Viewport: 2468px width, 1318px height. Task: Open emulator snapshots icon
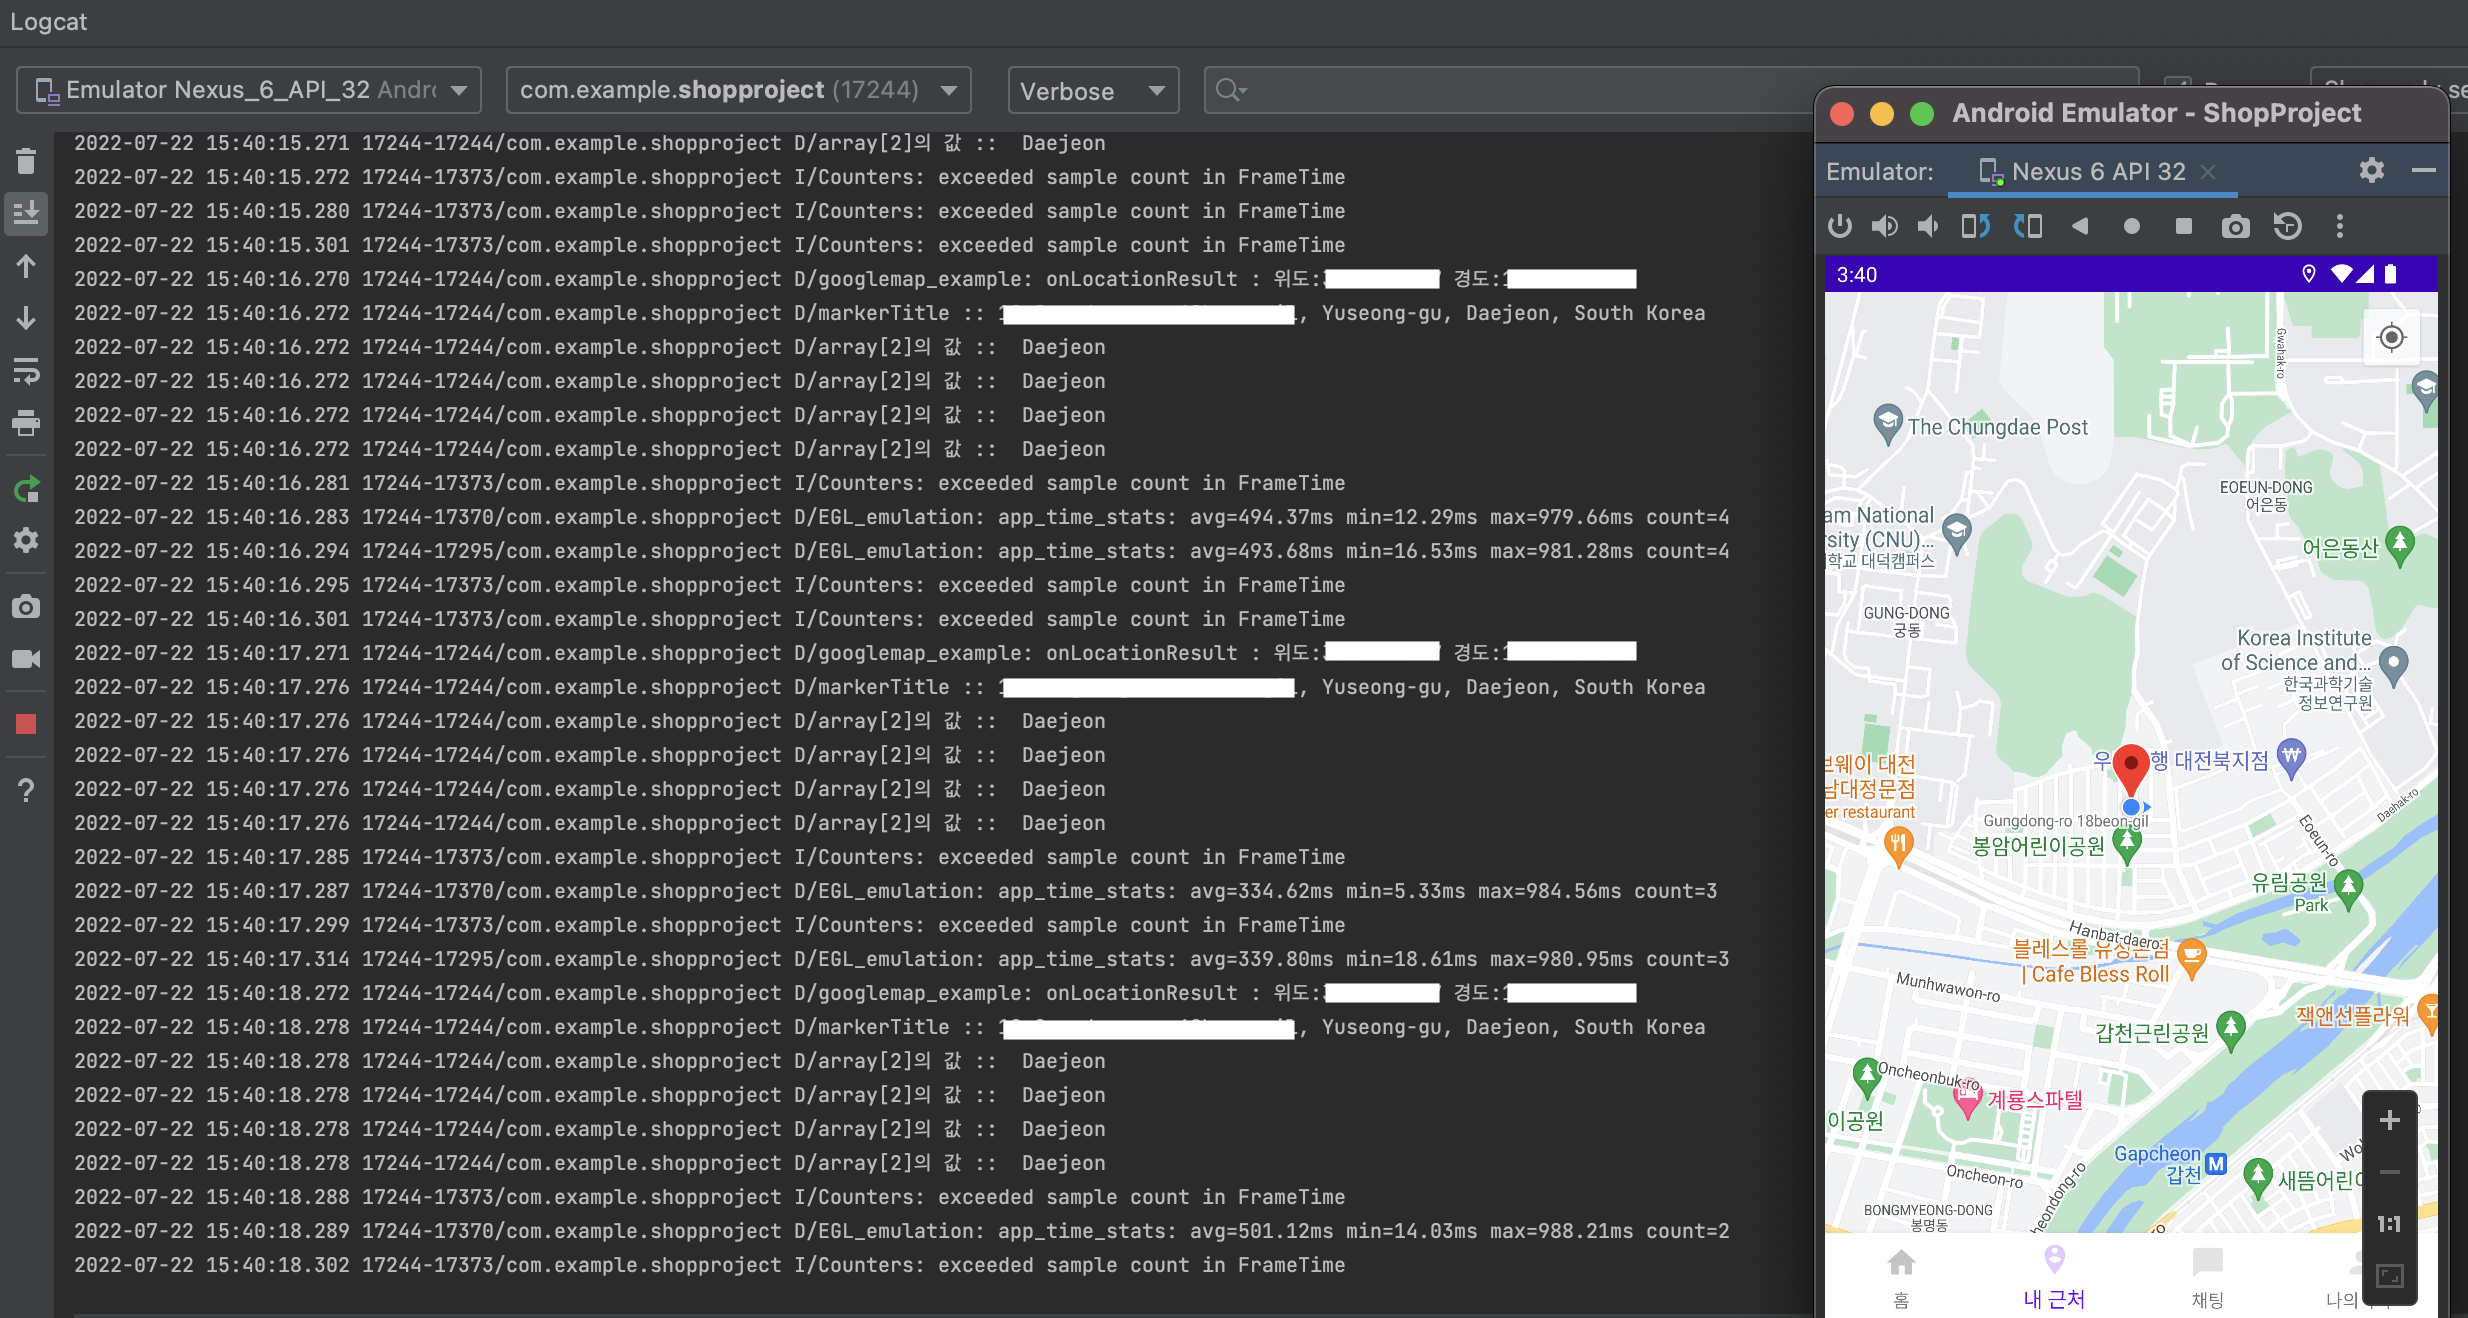click(2287, 227)
